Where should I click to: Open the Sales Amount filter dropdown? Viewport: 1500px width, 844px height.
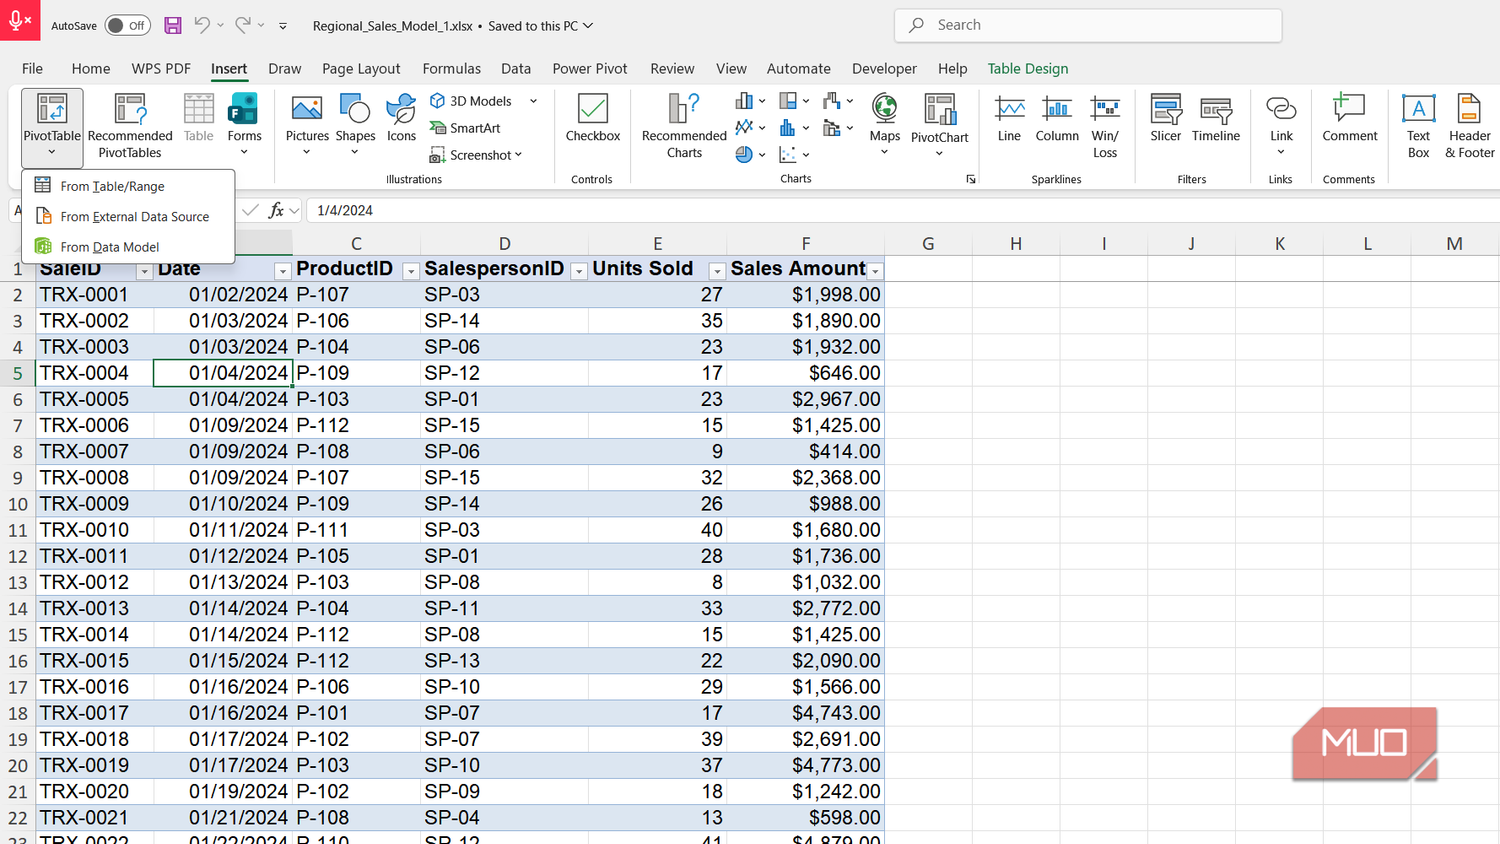(875, 272)
